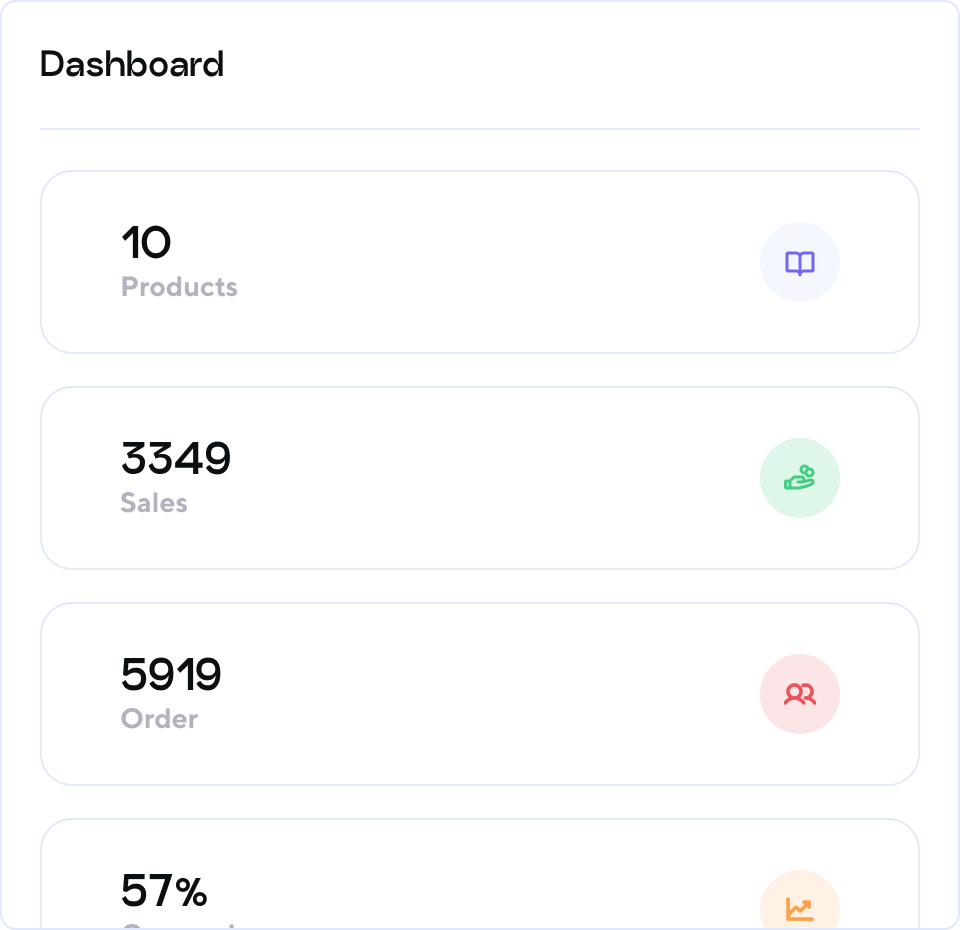Click the purple book icon on Products card

[x=800, y=262]
